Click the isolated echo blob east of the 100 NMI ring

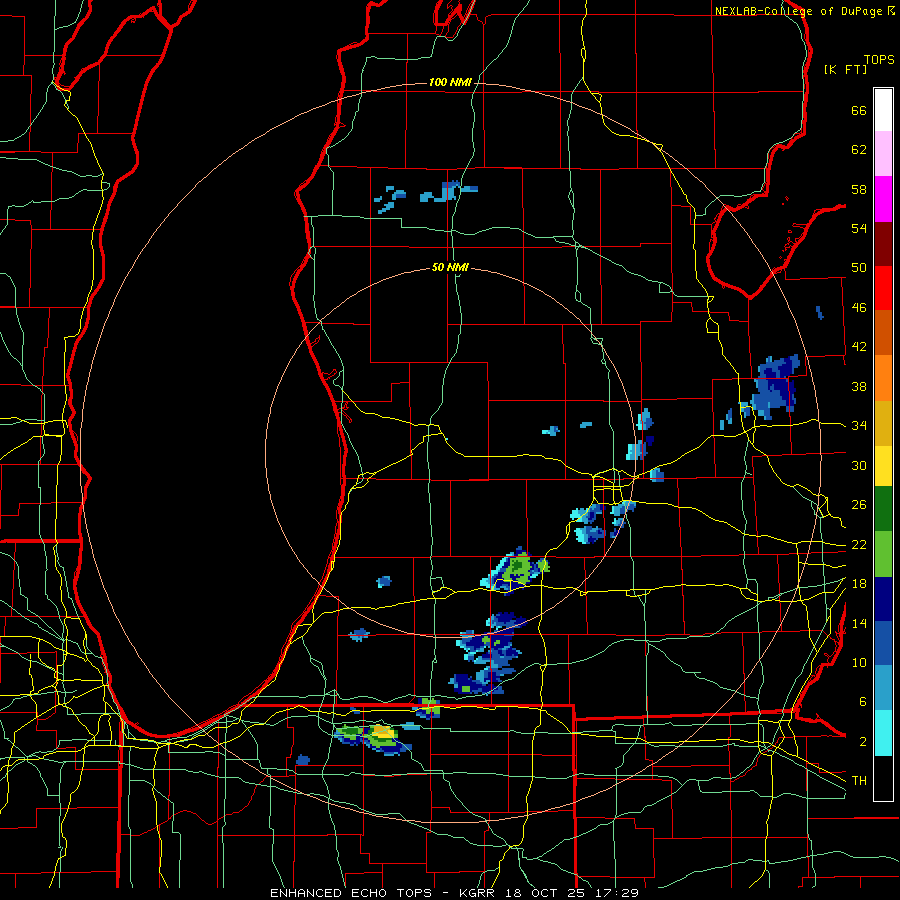(x=820, y=313)
